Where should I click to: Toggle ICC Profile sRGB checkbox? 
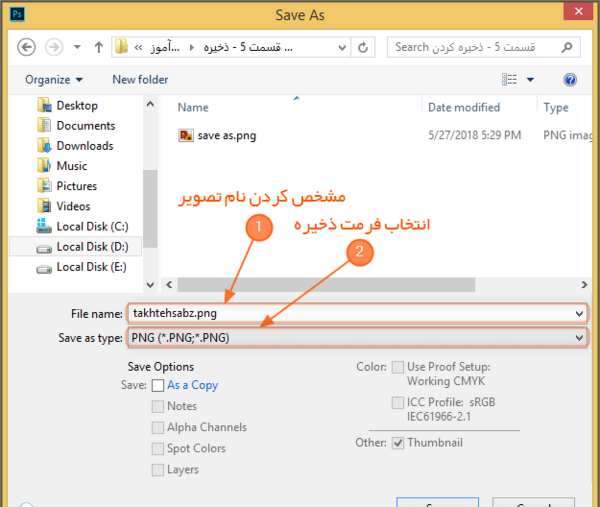398,402
